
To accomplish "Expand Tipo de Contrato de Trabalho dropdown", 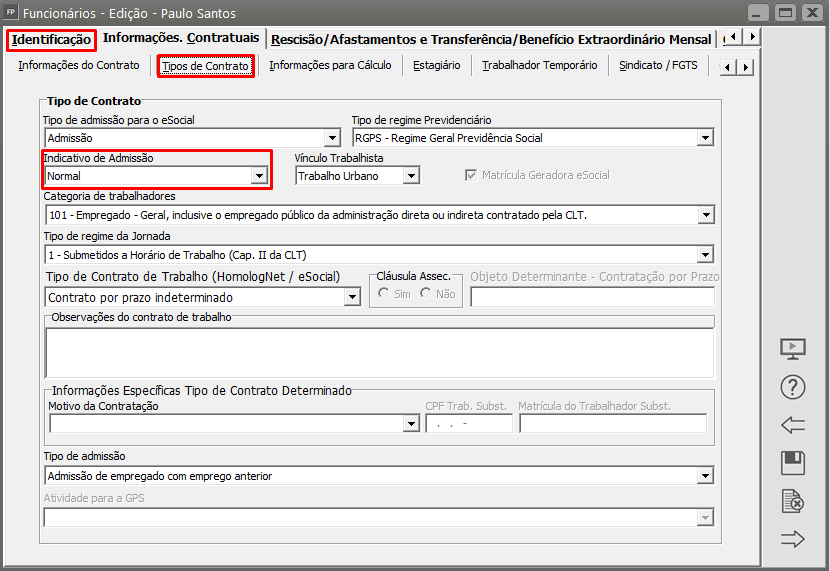I will [352, 297].
